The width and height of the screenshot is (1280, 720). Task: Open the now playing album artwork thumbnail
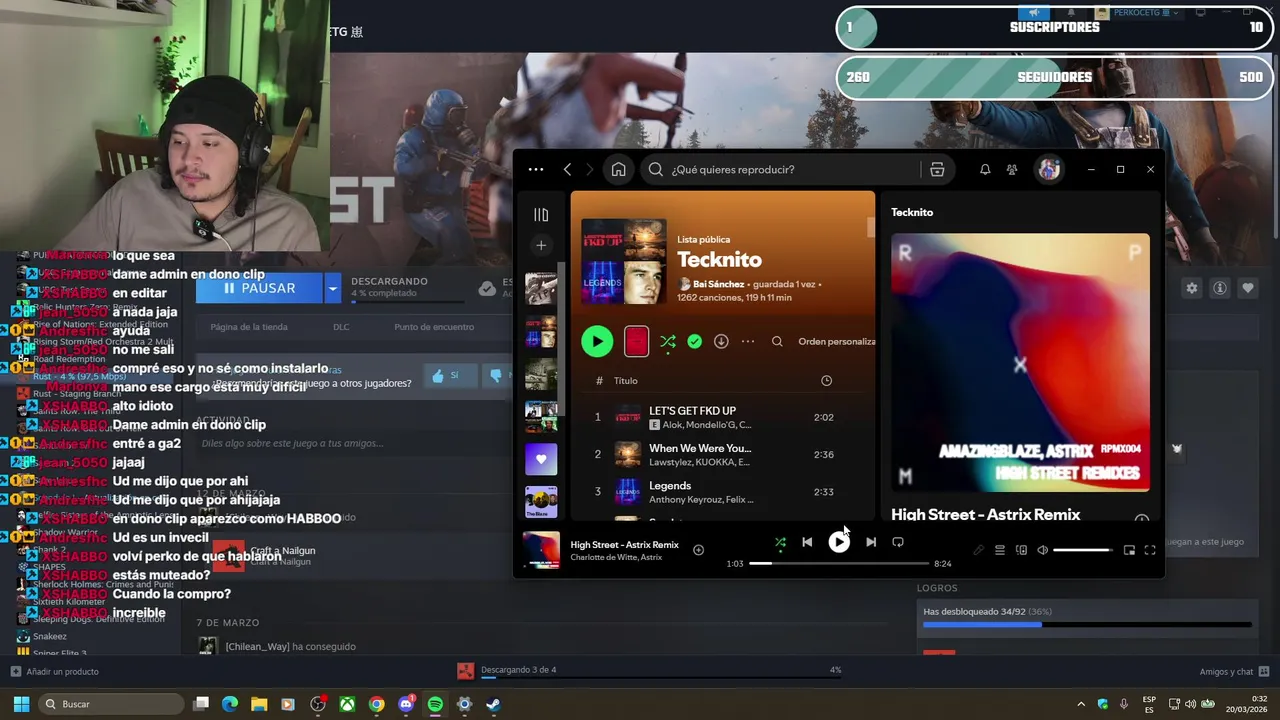pos(541,550)
